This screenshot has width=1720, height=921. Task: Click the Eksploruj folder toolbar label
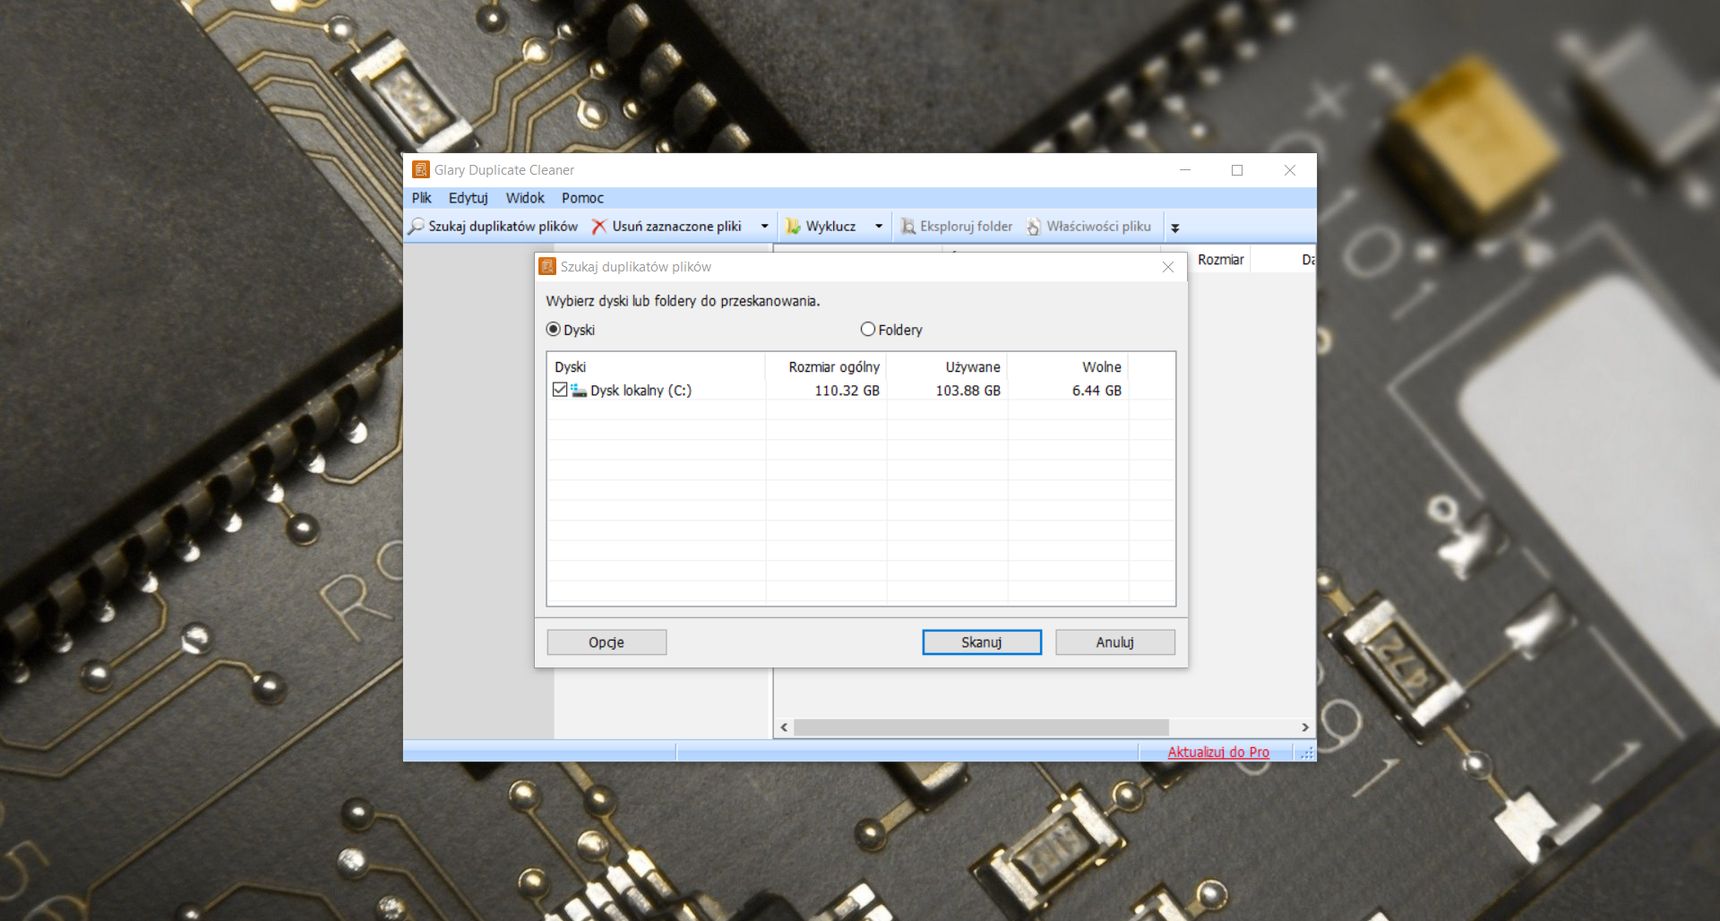click(966, 227)
